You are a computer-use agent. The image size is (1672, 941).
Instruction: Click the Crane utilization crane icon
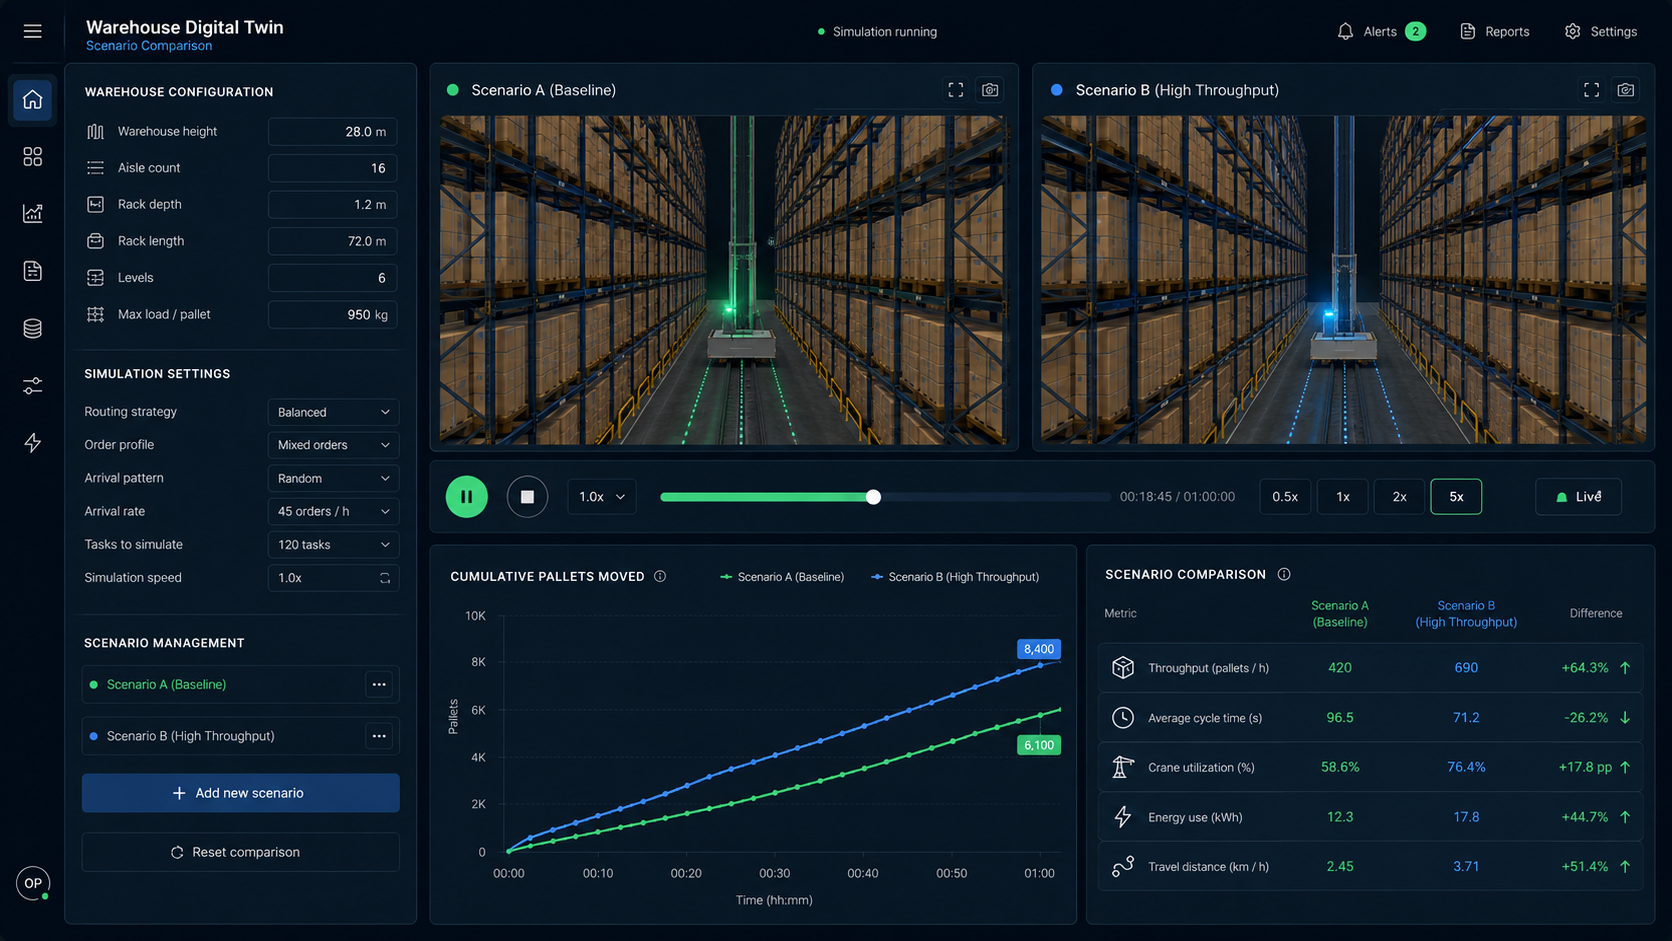1123,767
